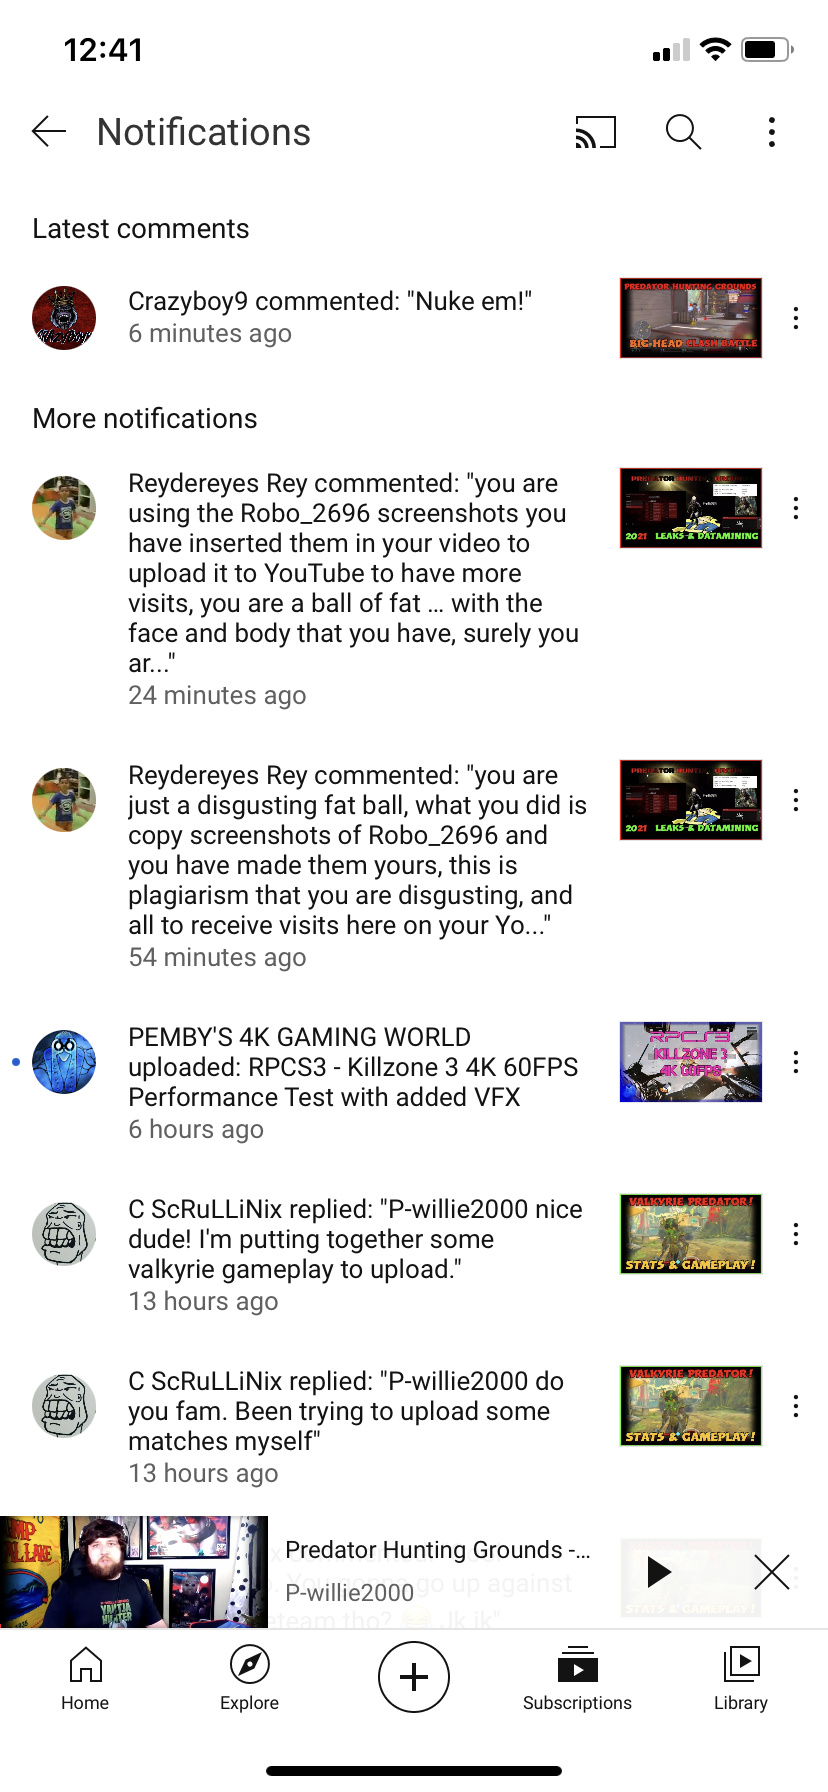Open the Cast to device icon

point(595,132)
